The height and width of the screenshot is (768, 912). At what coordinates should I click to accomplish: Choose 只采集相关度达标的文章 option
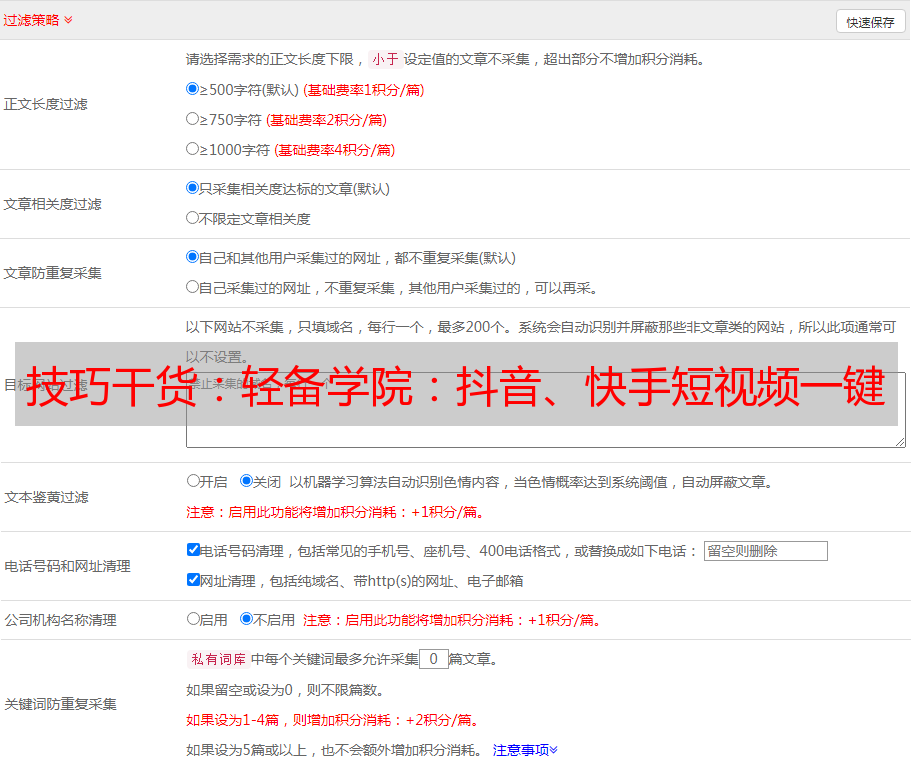[x=193, y=188]
